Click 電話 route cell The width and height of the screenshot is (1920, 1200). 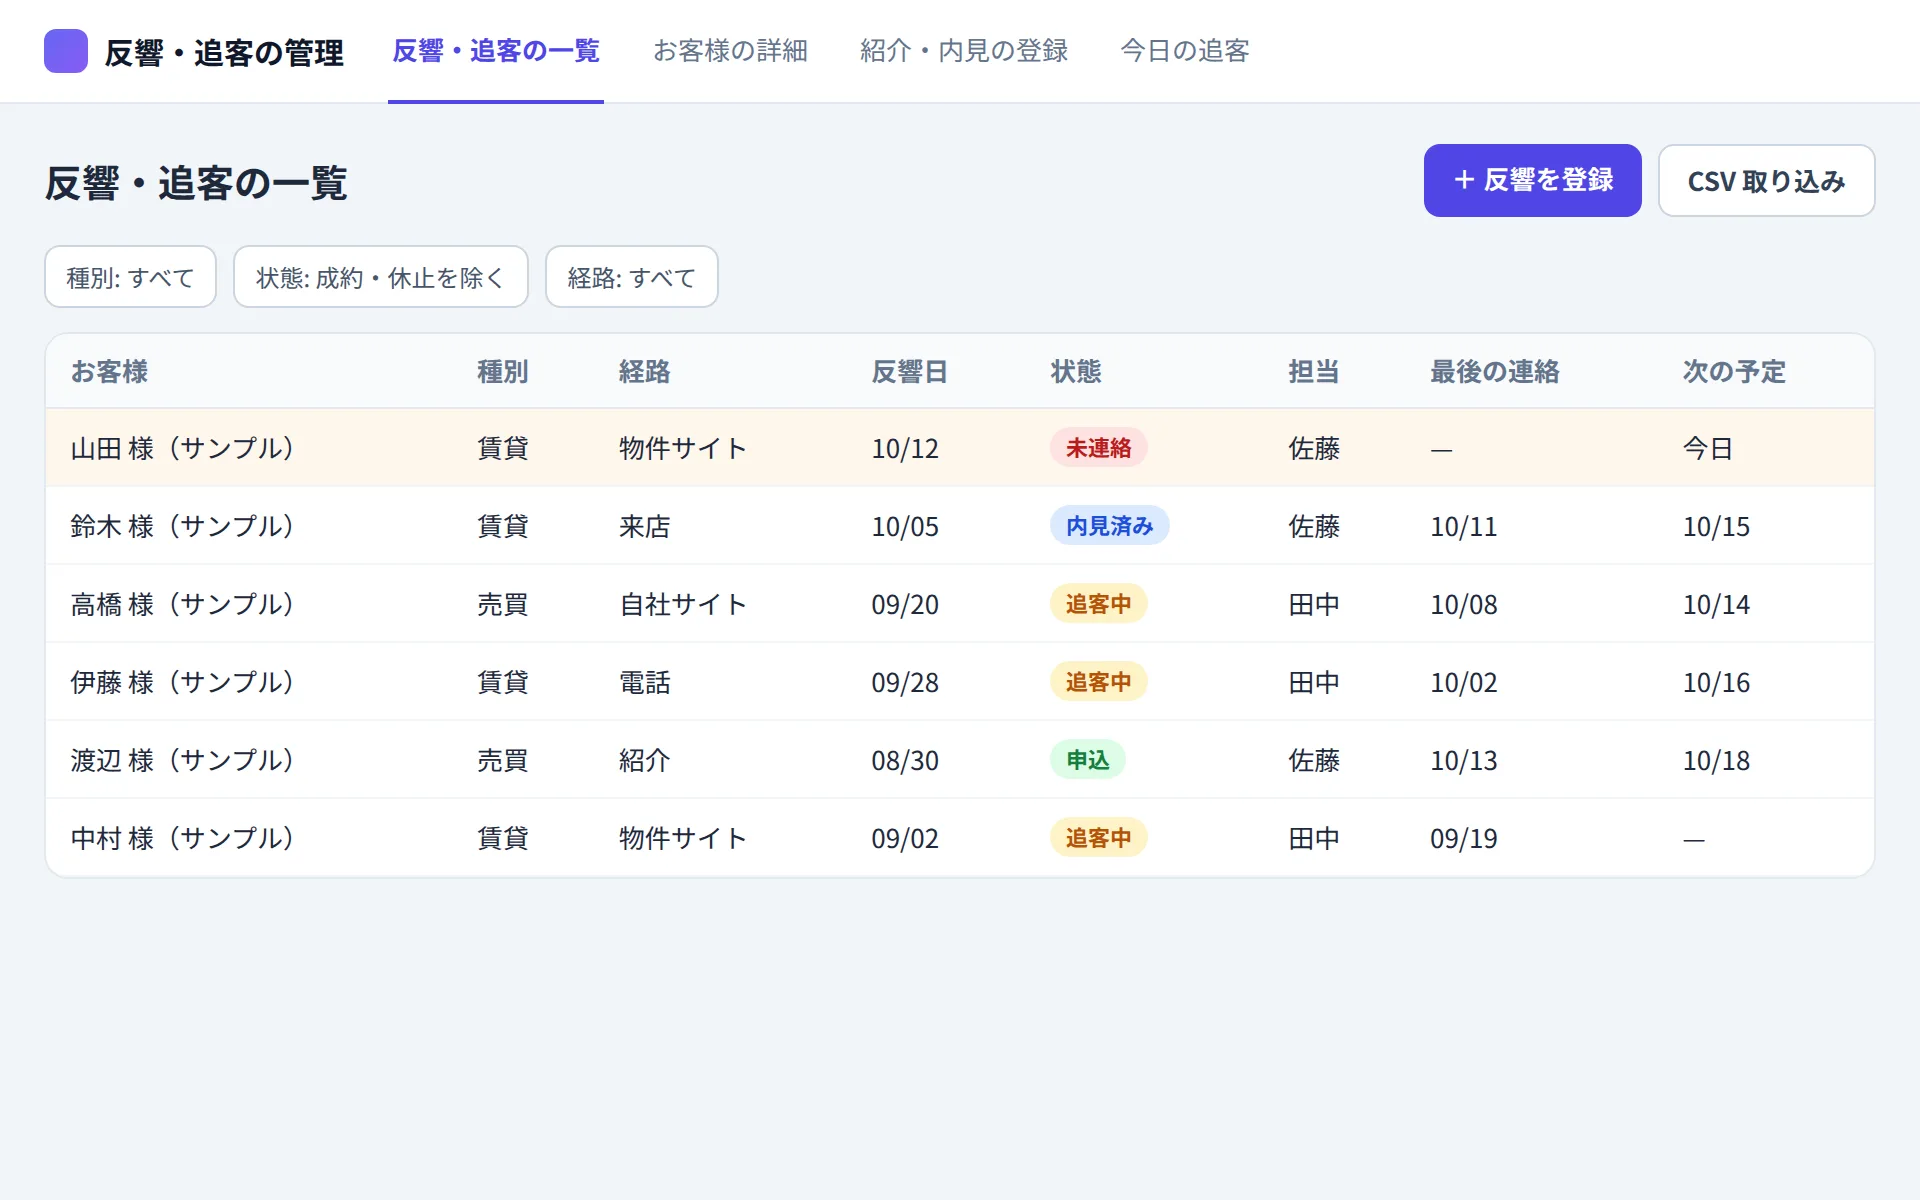(644, 682)
